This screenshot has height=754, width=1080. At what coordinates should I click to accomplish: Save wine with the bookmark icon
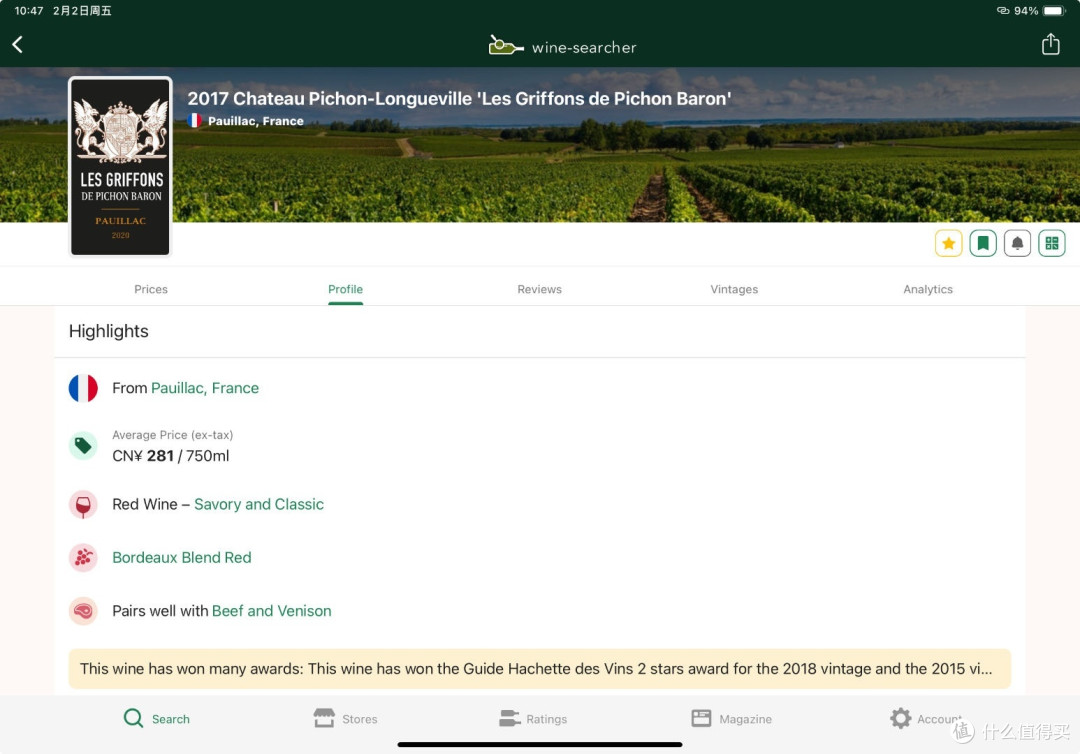983,243
